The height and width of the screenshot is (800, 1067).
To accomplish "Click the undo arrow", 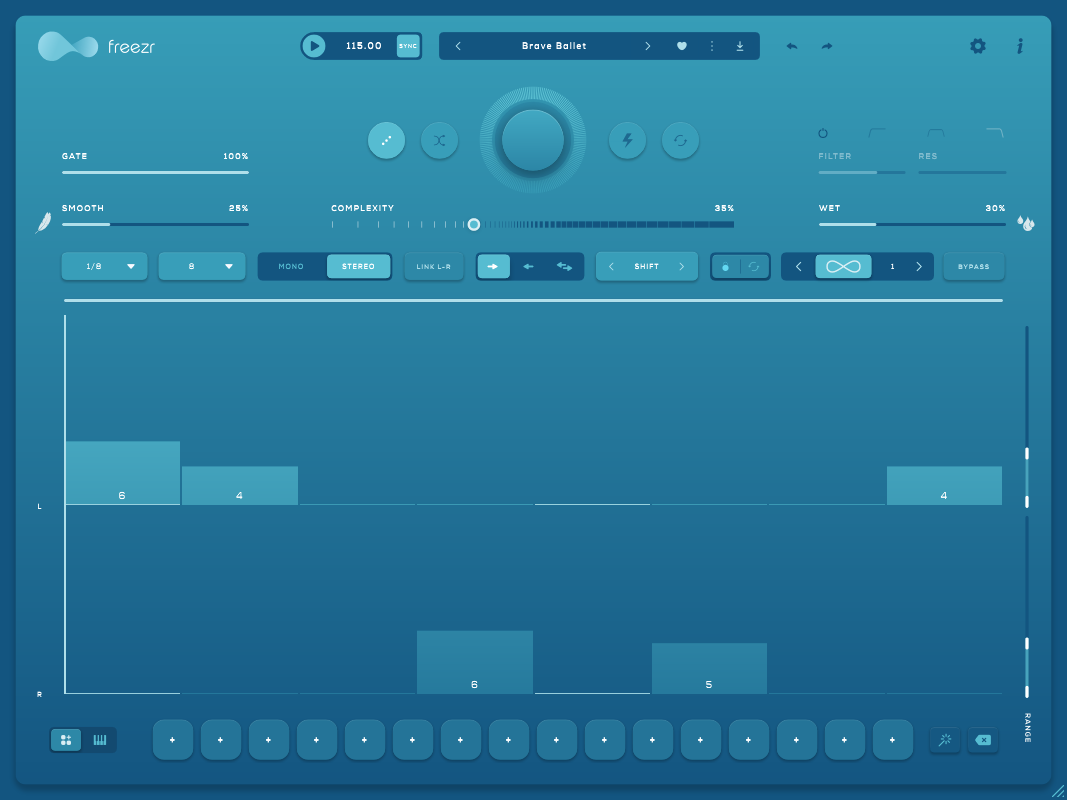I will pyautogui.click(x=792, y=46).
